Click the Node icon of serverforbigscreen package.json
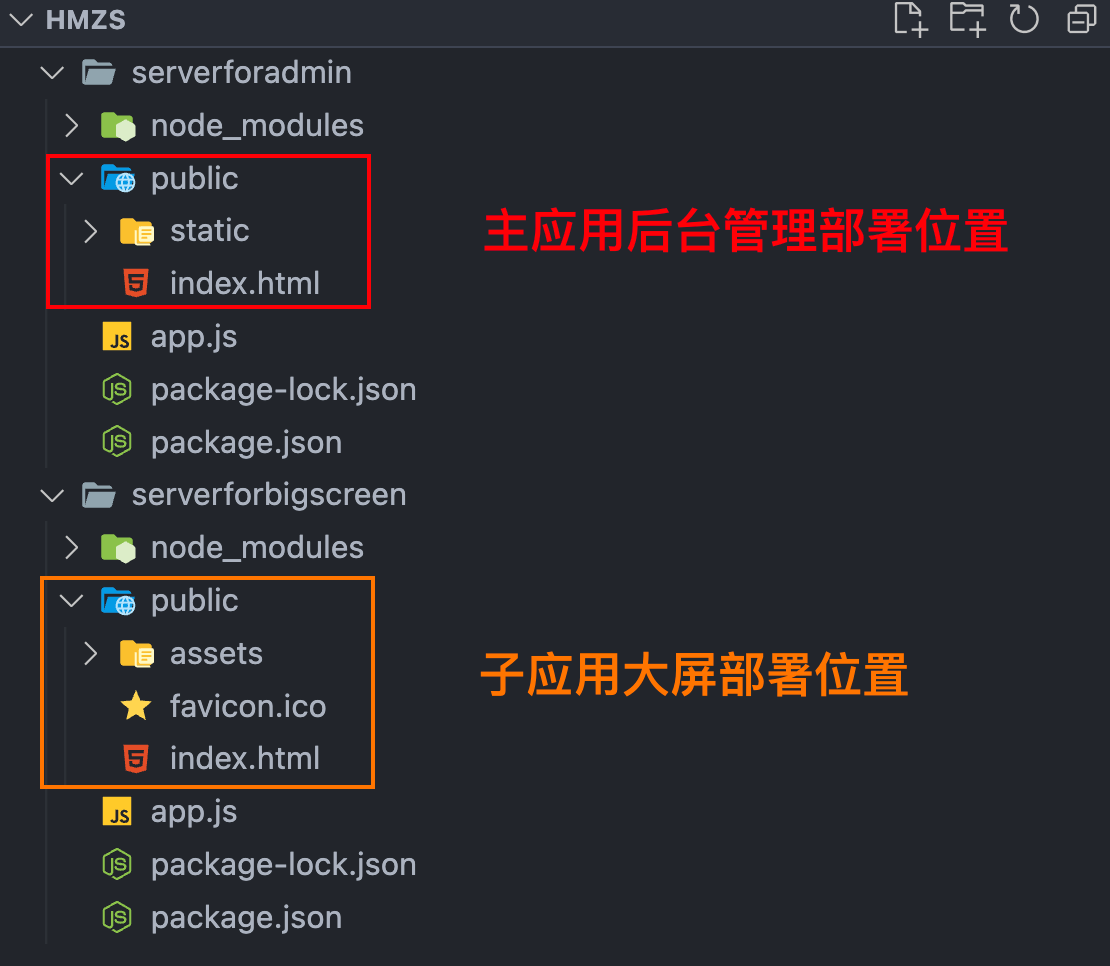 coord(118,917)
